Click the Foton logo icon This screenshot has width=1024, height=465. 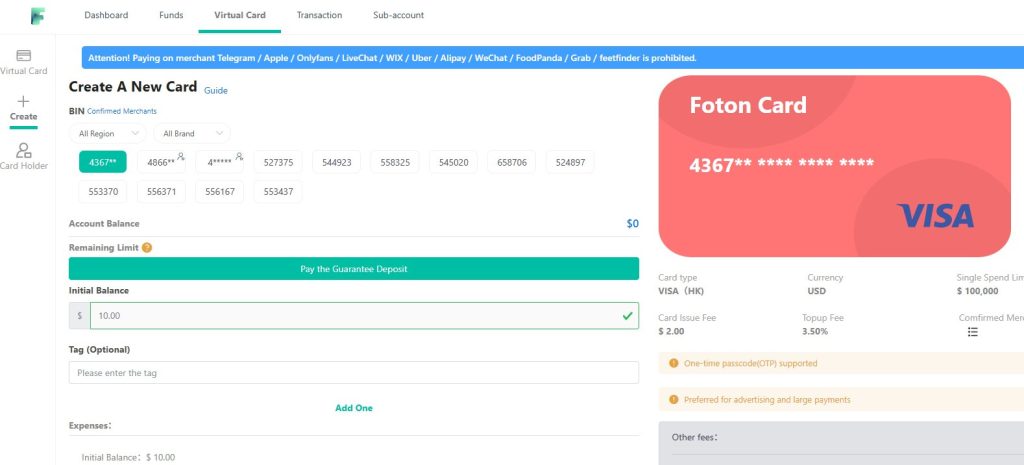coord(38,16)
